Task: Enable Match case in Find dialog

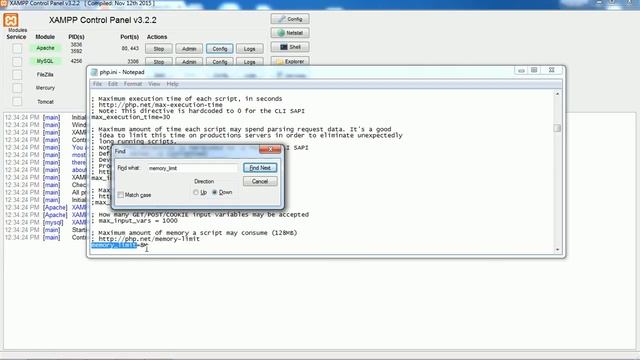Action: tap(121, 195)
